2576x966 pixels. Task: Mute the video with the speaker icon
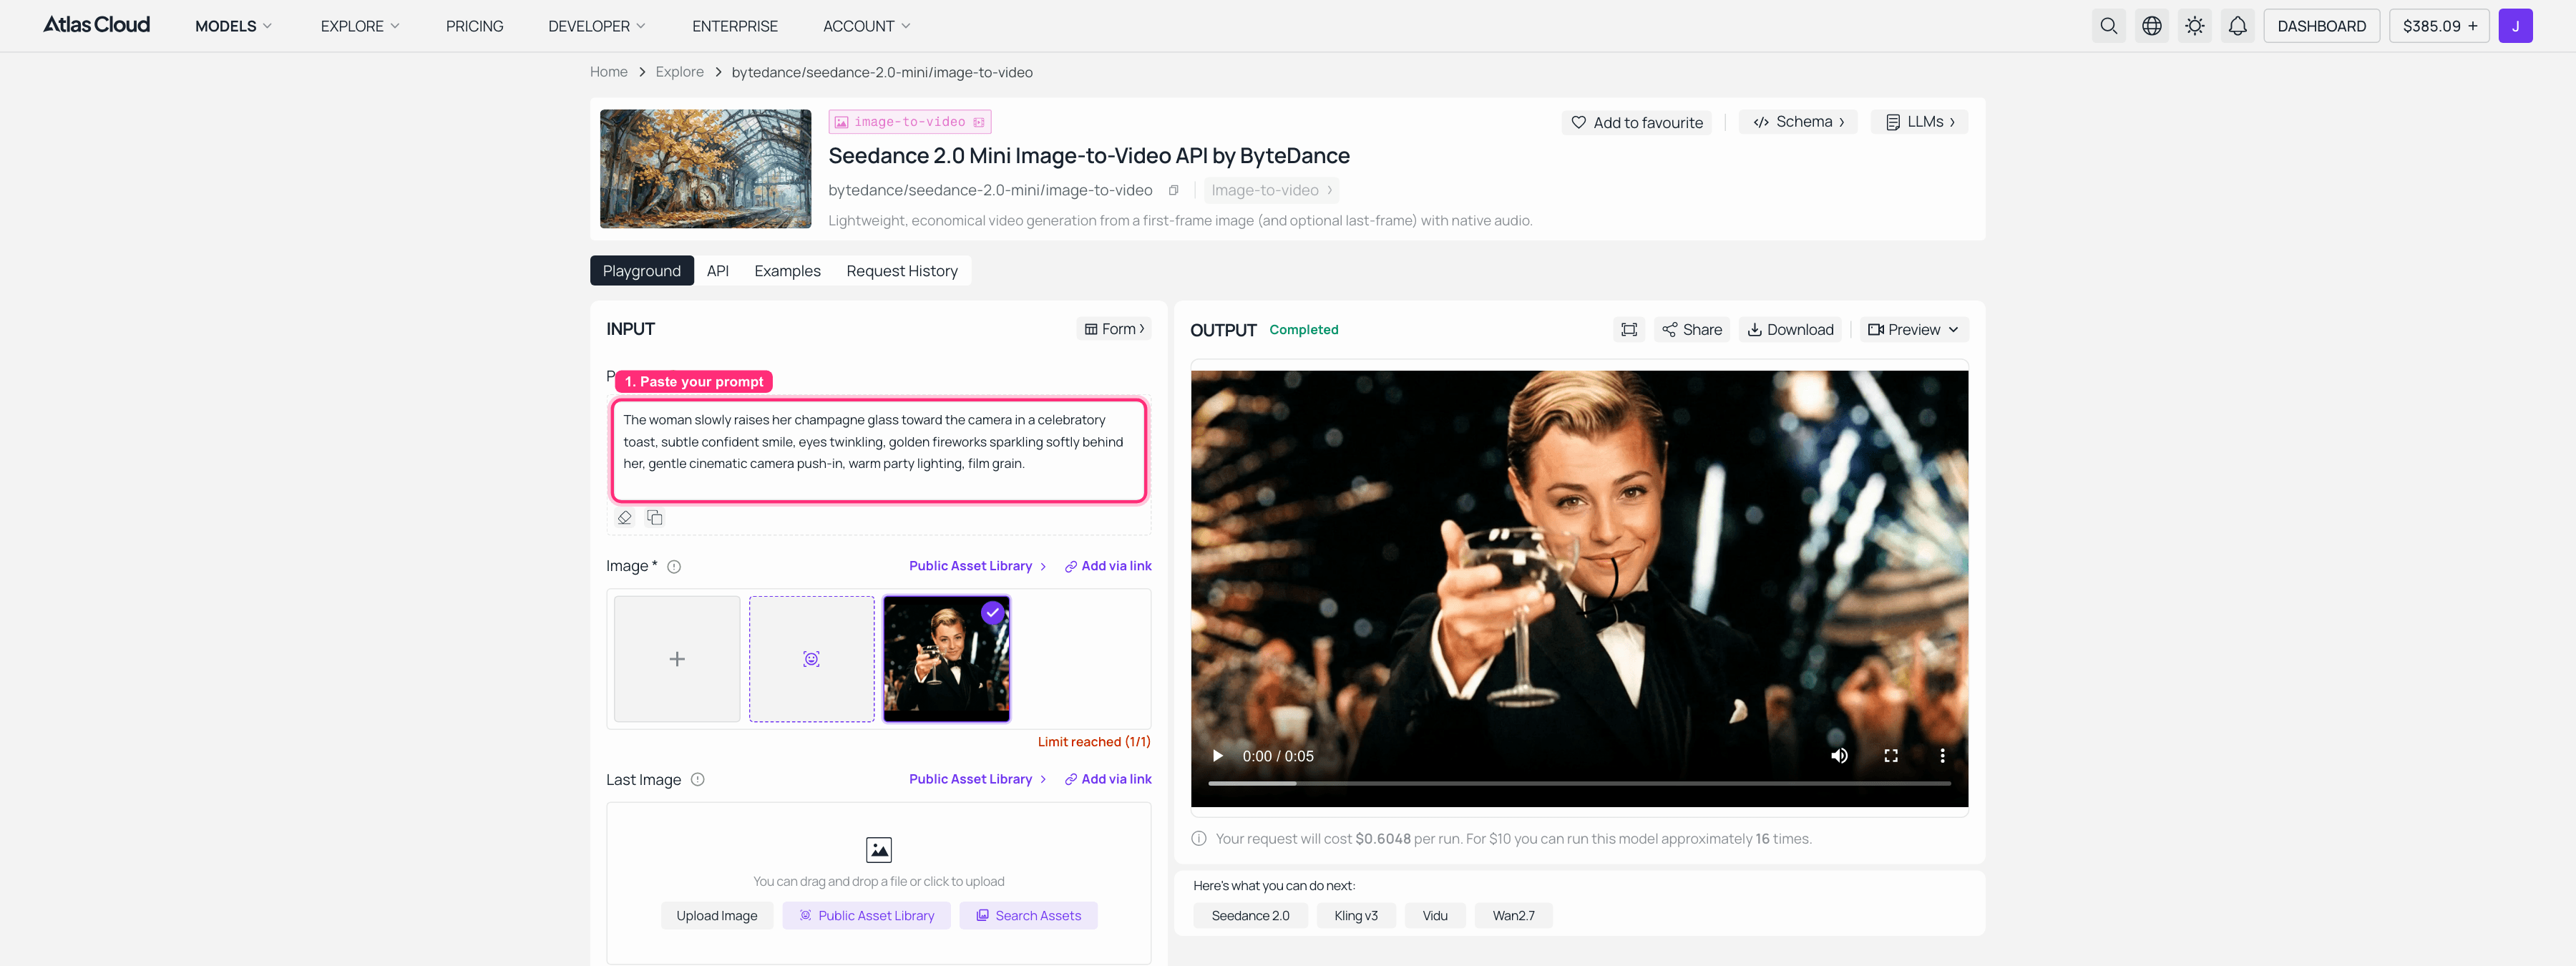click(x=1838, y=756)
